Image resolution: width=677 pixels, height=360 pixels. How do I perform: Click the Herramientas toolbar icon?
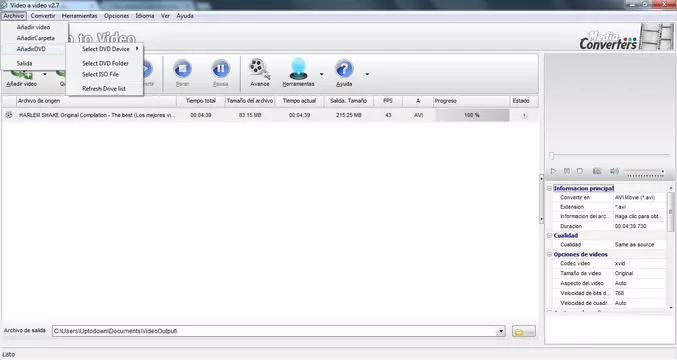(x=298, y=69)
